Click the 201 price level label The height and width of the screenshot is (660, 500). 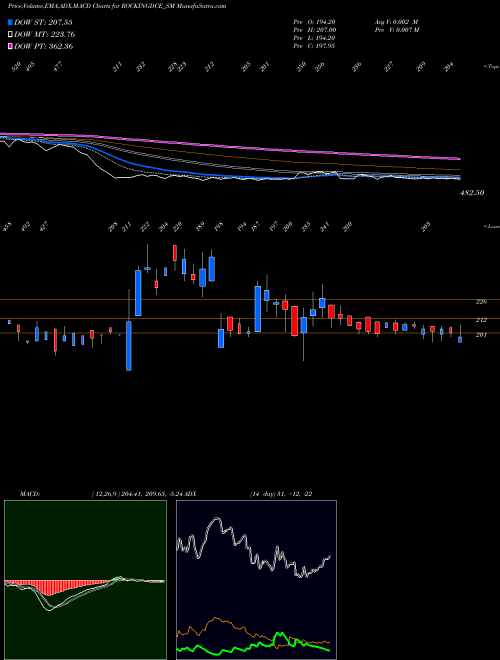pyautogui.click(x=481, y=335)
